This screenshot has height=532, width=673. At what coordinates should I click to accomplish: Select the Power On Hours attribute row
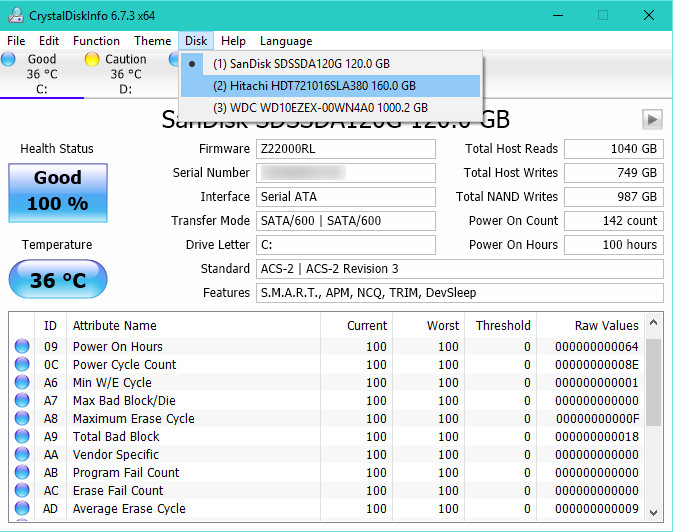tap(327, 346)
